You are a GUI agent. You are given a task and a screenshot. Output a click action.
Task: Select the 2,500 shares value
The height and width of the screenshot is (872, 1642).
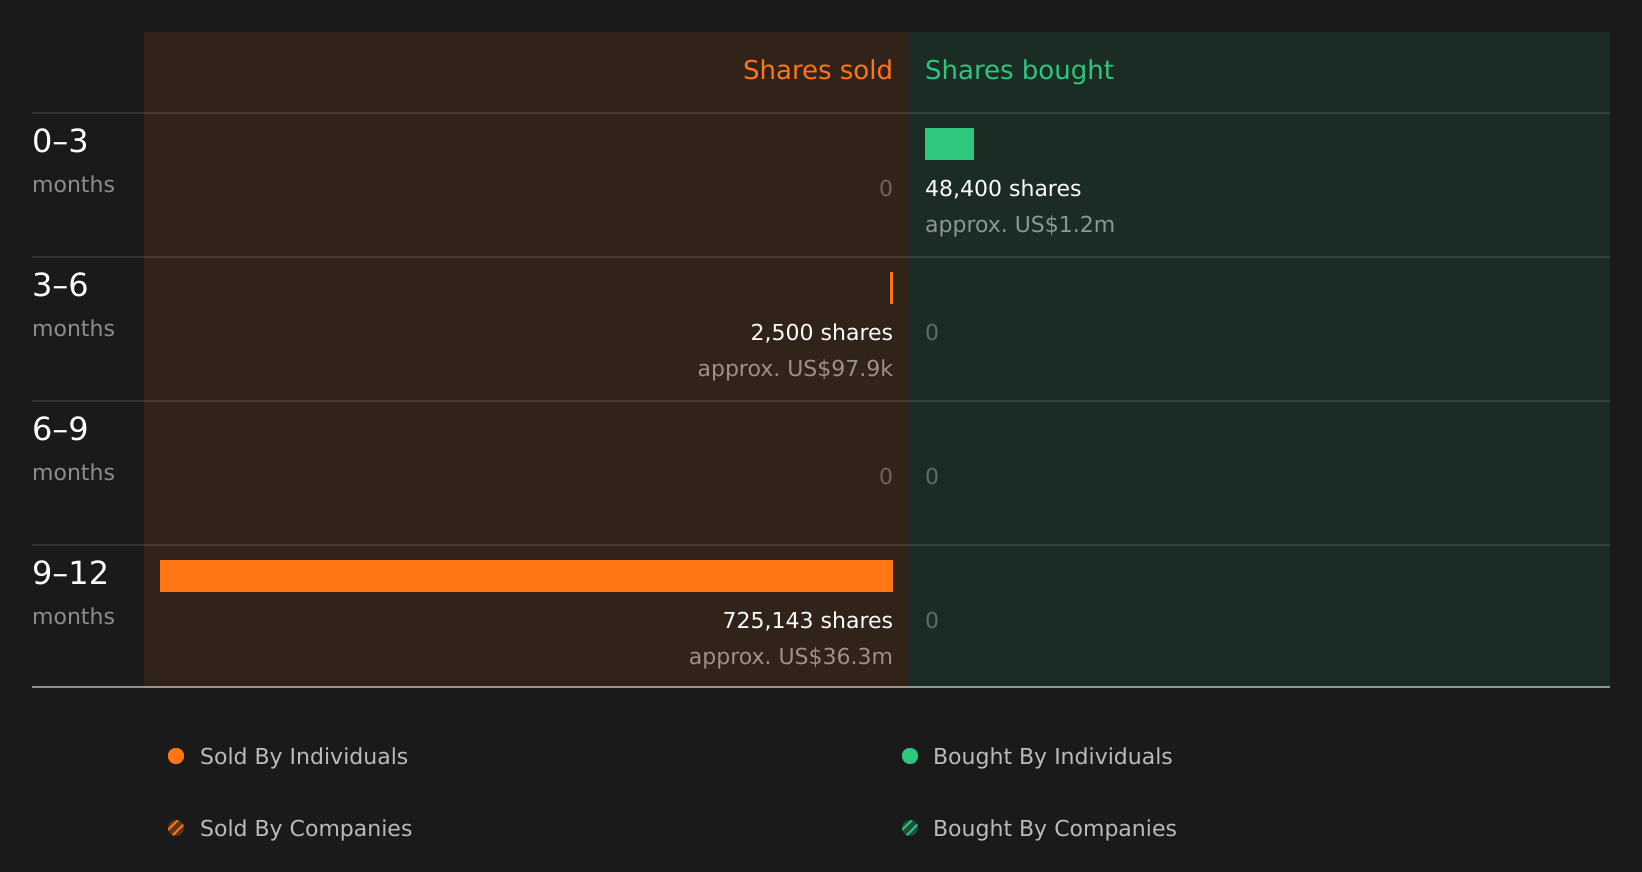point(822,333)
